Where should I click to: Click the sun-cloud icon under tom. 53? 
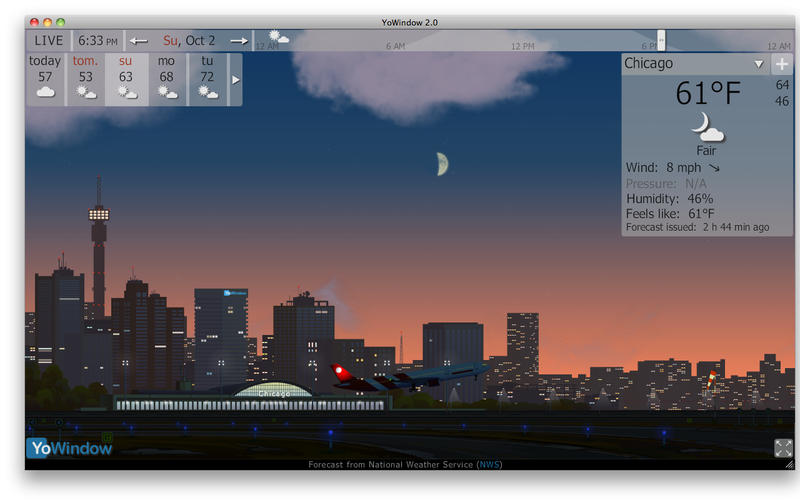86,92
